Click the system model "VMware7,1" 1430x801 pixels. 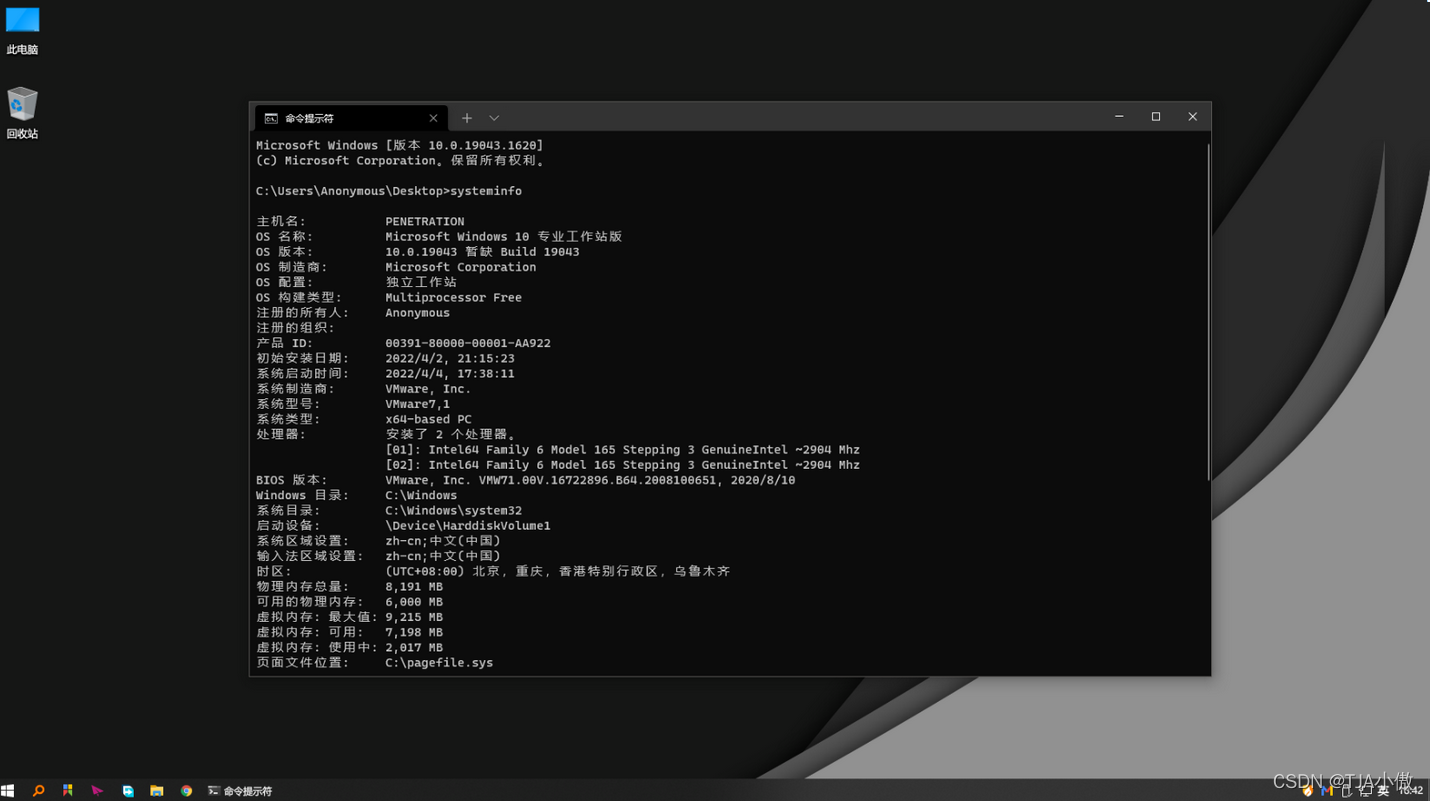click(418, 404)
